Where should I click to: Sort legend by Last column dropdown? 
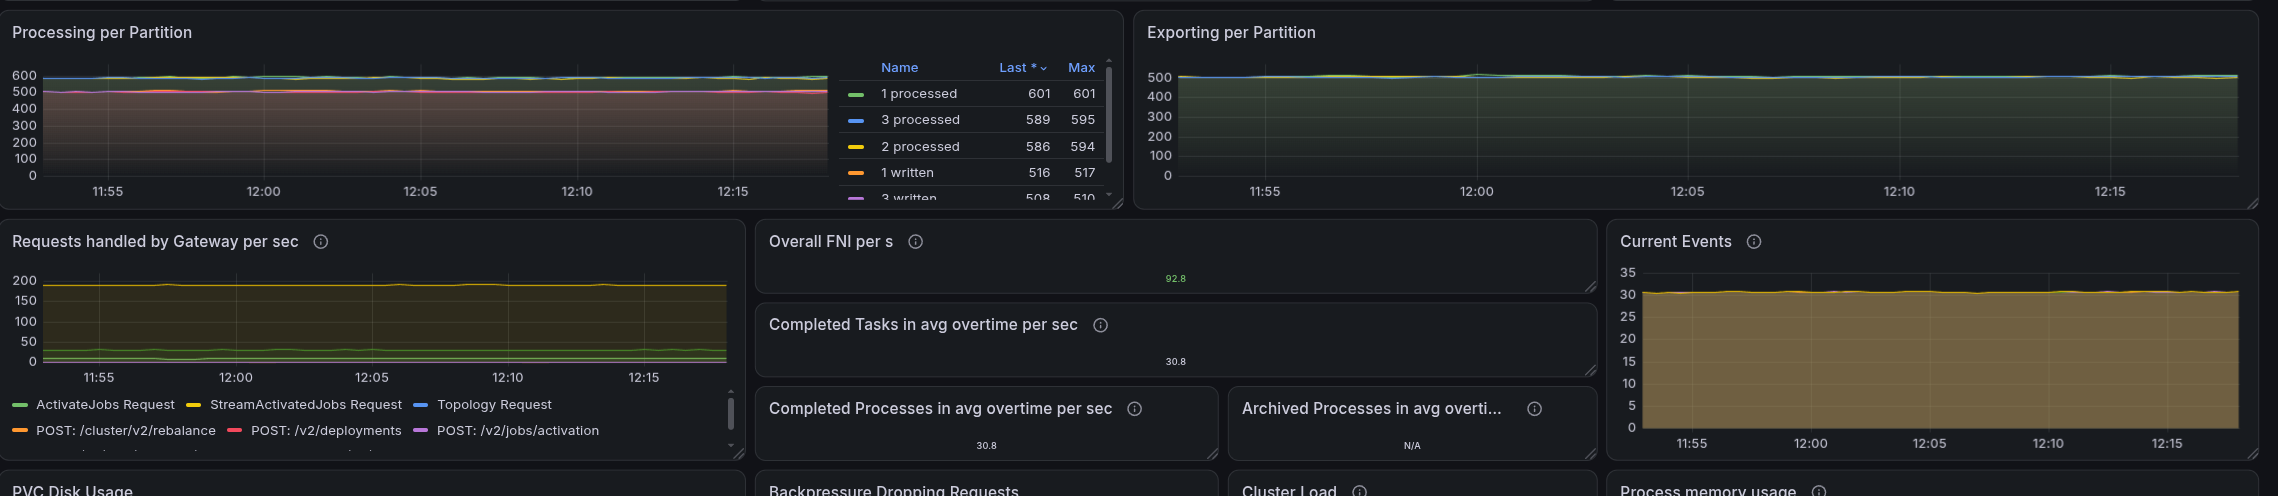pyautogui.click(x=1023, y=68)
